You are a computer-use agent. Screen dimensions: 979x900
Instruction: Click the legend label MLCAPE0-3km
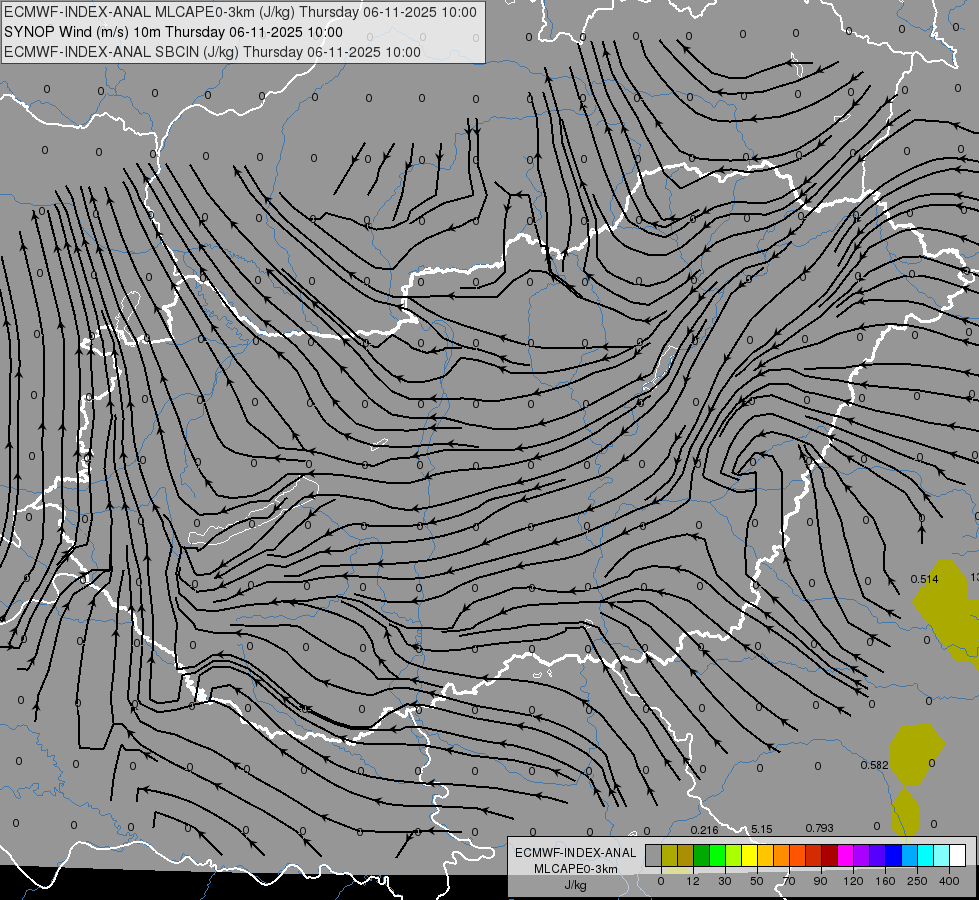pos(576,869)
